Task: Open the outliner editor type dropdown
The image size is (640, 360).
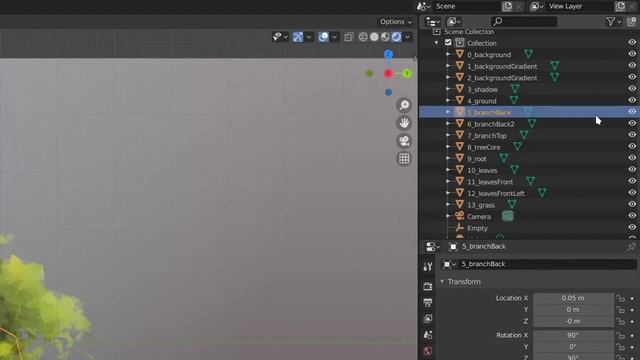Action: (x=433, y=22)
